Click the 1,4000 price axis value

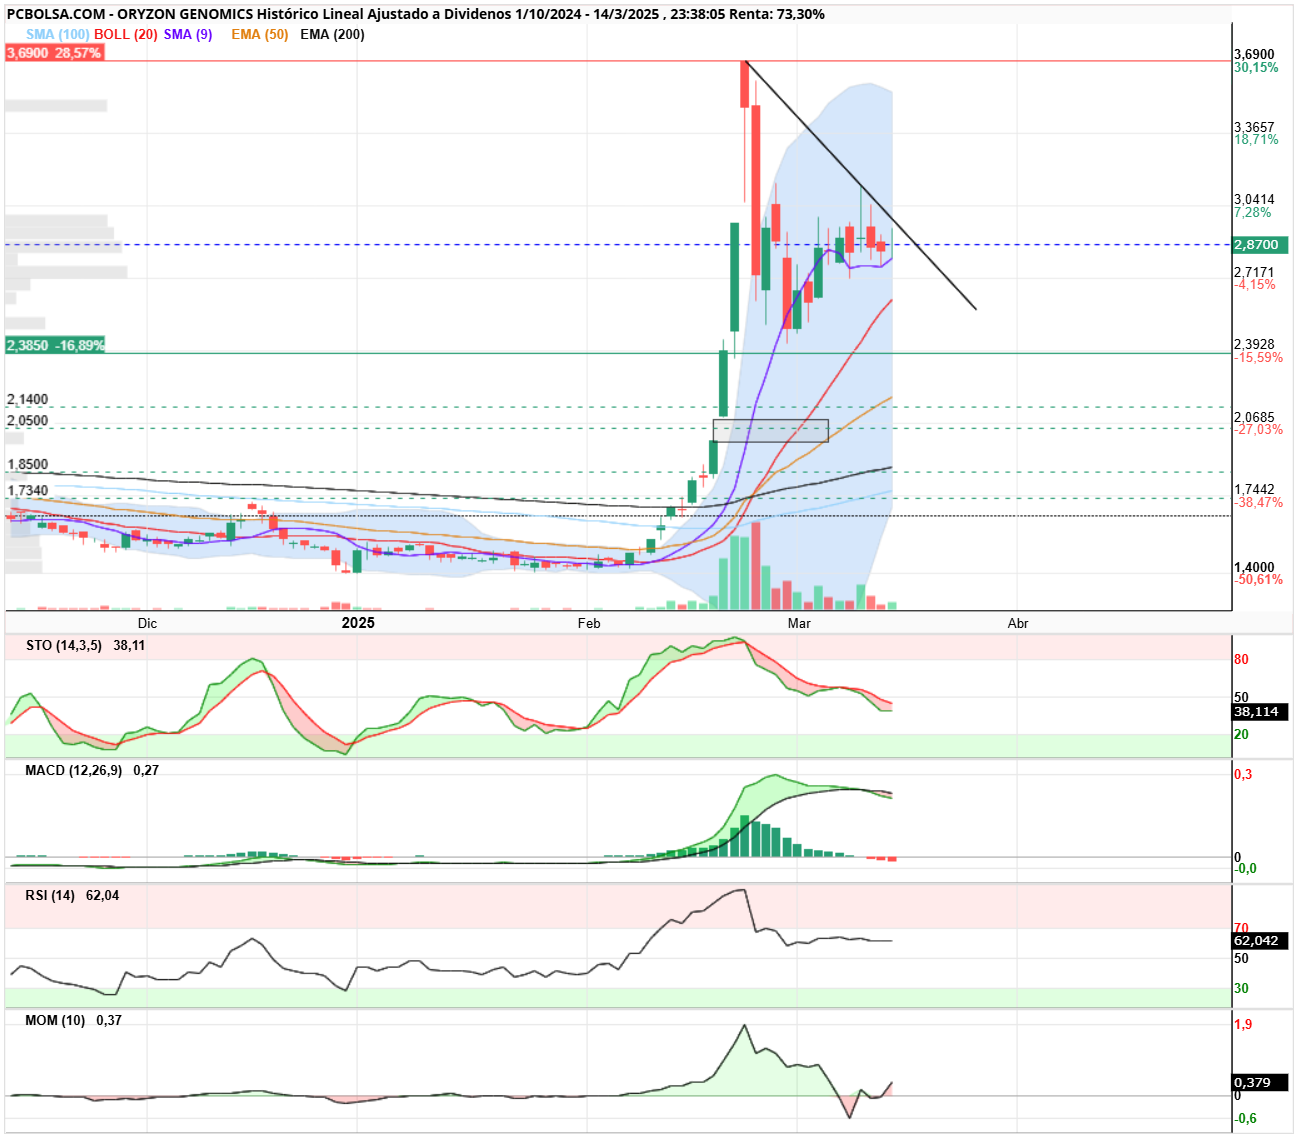[x=1255, y=567]
